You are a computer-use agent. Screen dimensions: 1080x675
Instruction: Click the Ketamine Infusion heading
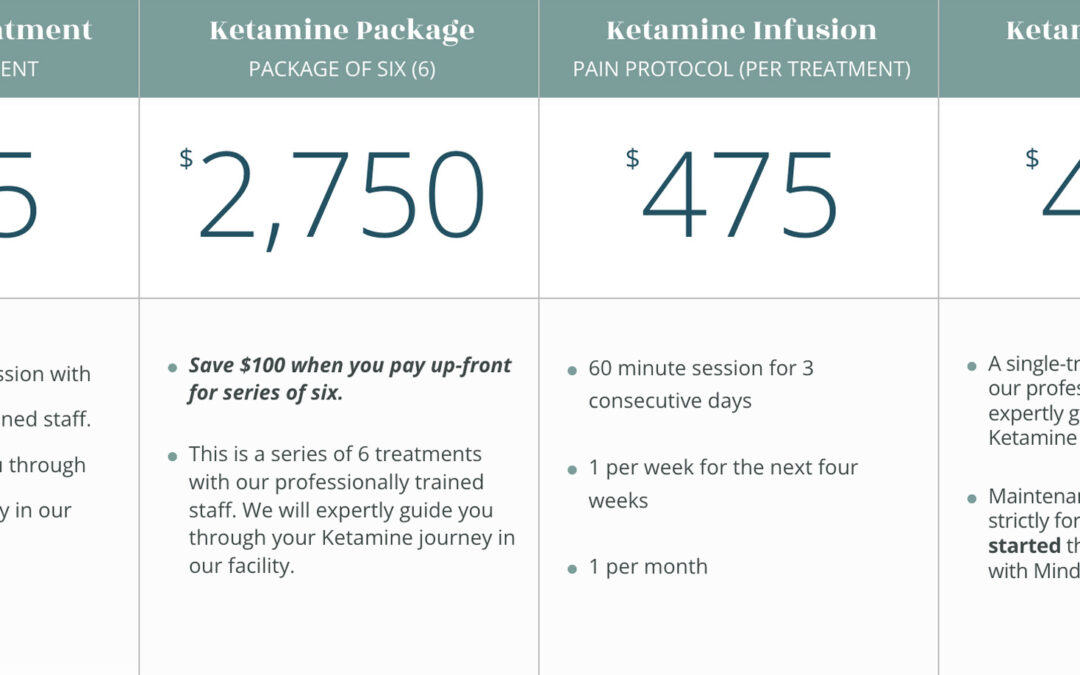741,30
